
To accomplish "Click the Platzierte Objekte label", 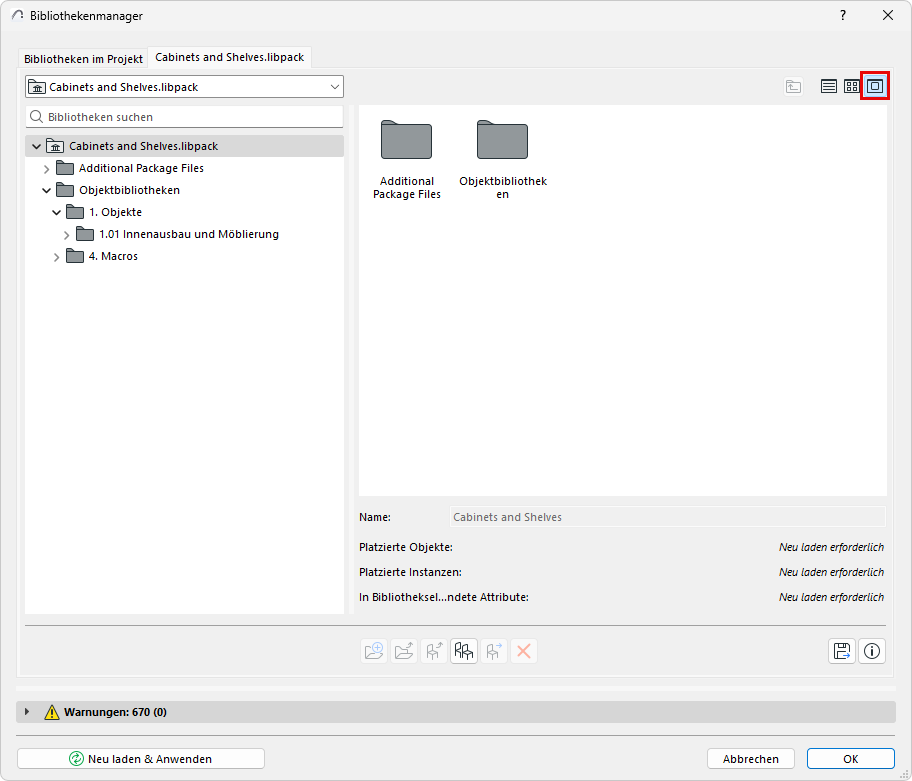I will [x=406, y=547].
